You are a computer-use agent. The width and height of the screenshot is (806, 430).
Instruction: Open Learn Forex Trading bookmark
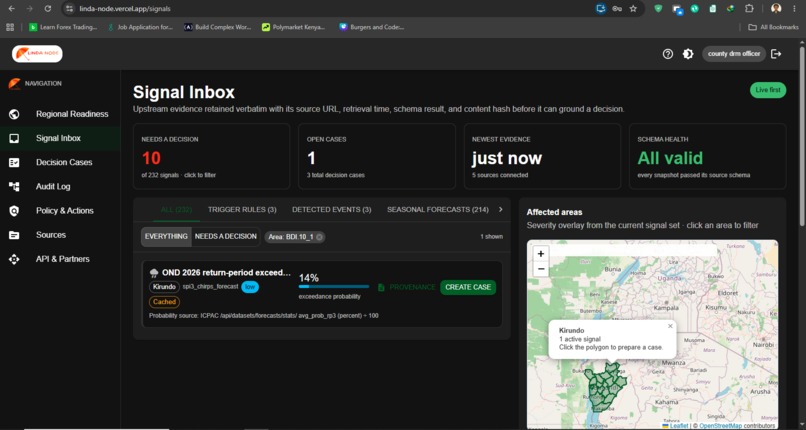coord(63,27)
